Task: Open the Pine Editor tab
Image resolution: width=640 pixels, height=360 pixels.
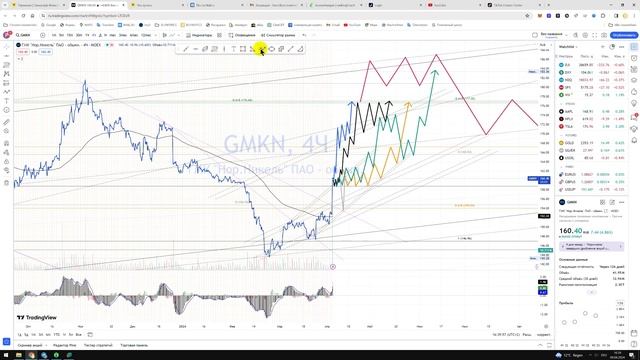Action: [x=64, y=345]
